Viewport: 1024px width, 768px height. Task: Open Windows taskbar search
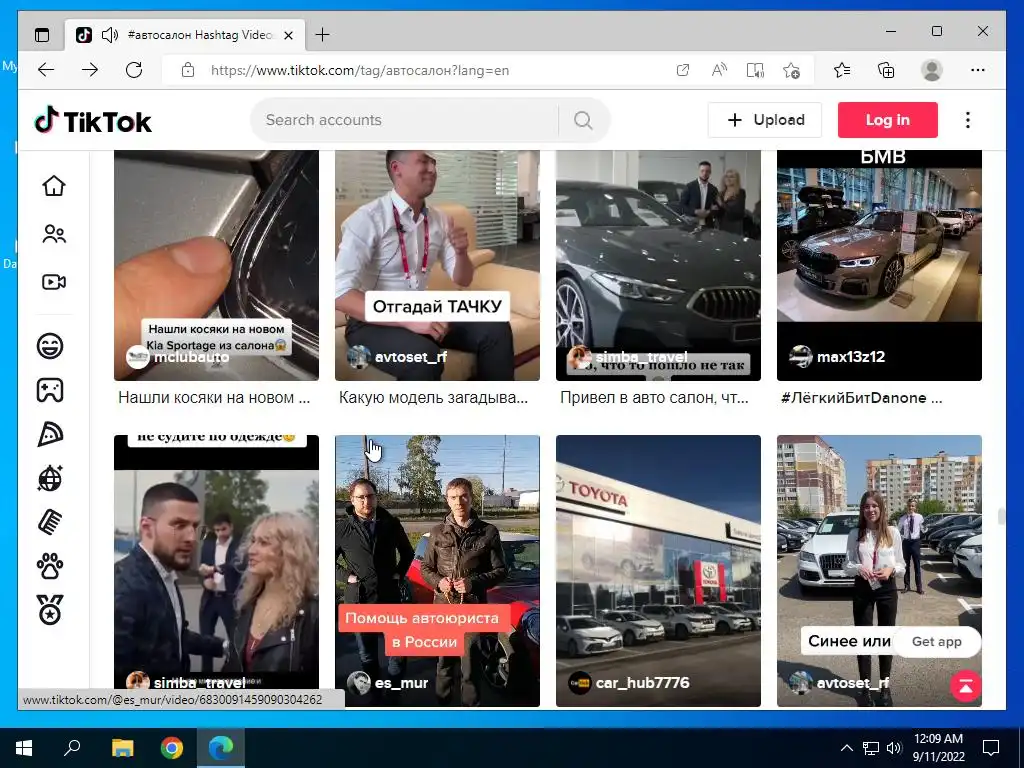(72, 748)
